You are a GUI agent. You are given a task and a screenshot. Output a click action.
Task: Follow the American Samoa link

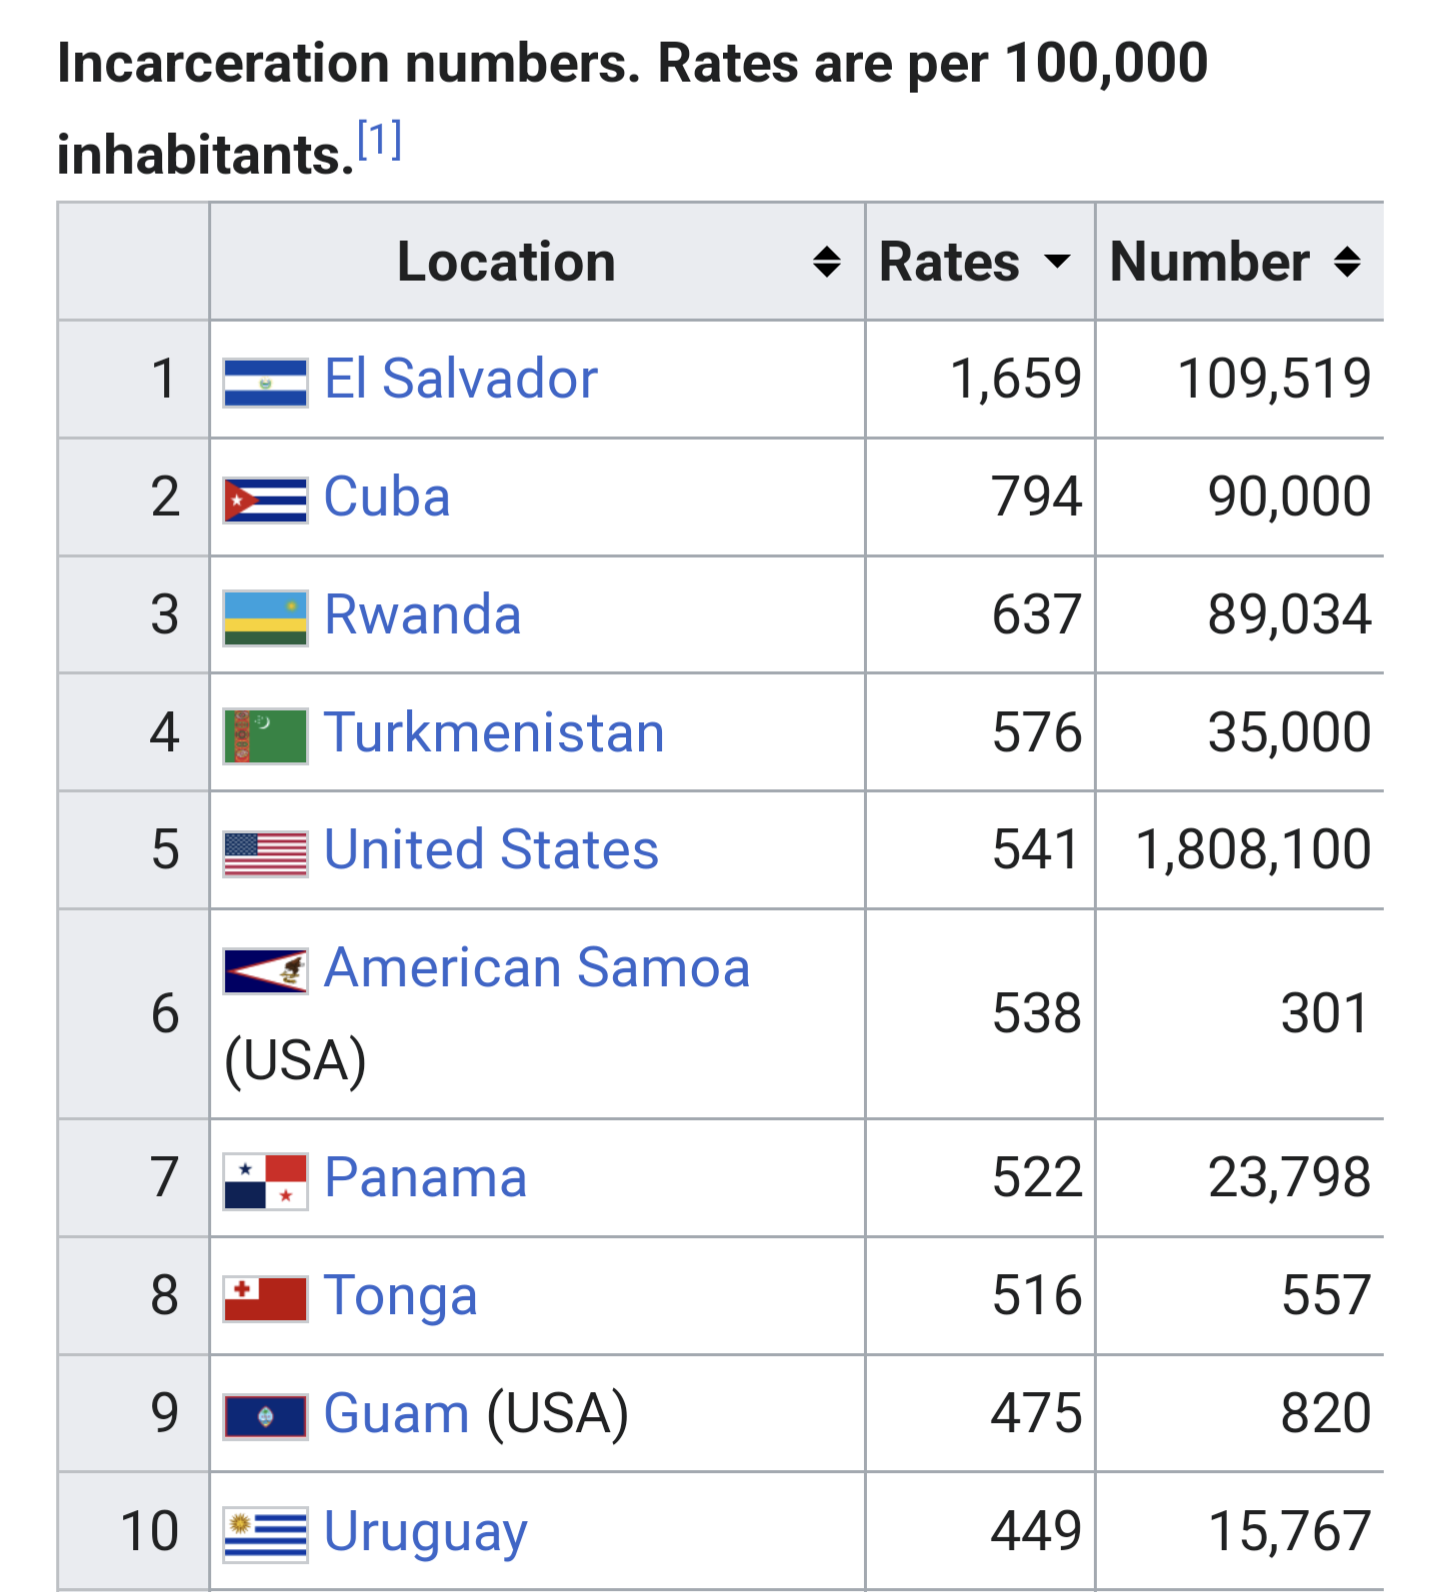(x=537, y=967)
